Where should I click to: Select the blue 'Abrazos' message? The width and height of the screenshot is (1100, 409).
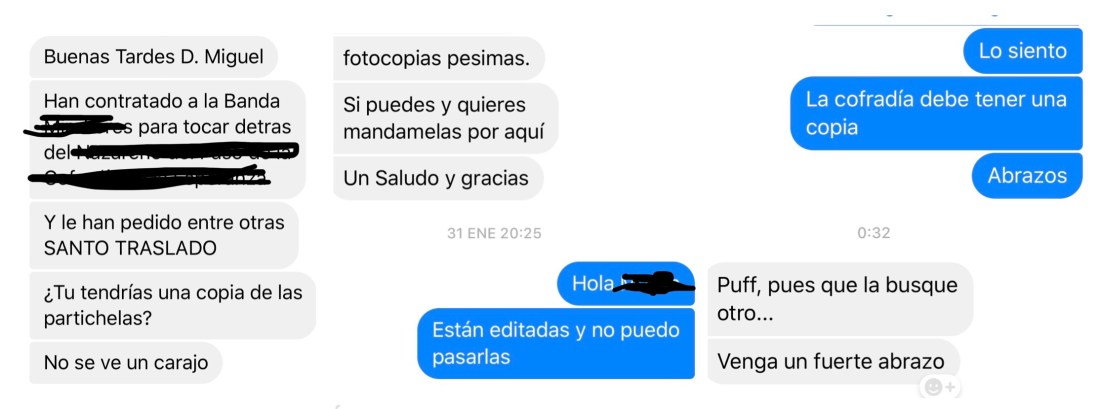coord(1027,175)
